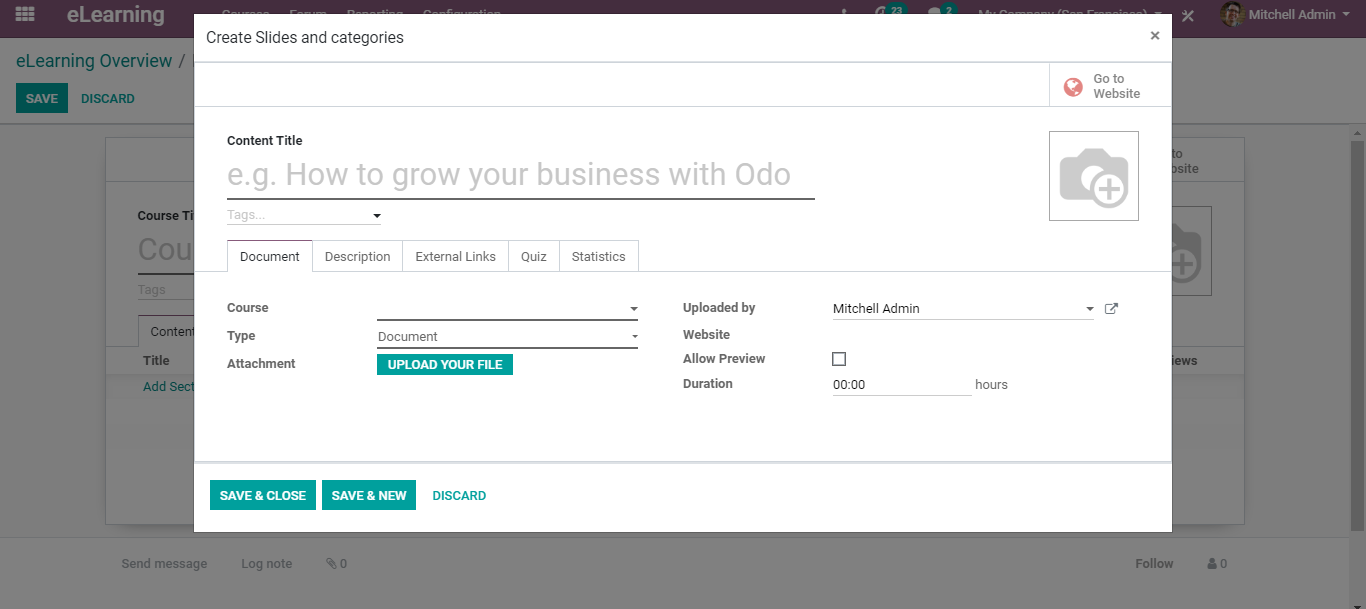This screenshot has width=1366, height=609.
Task: Click the Follow button in chatter
Action: pyautogui.click(x=1154, y=564)
